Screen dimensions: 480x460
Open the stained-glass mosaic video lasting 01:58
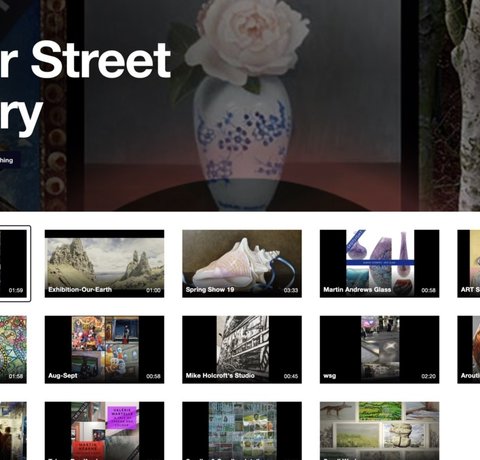click(13, 349)
